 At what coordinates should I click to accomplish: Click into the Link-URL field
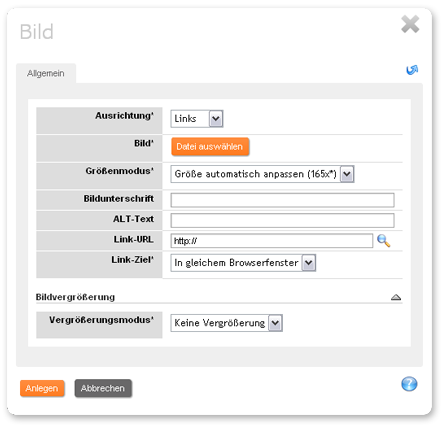click(272, 241)
